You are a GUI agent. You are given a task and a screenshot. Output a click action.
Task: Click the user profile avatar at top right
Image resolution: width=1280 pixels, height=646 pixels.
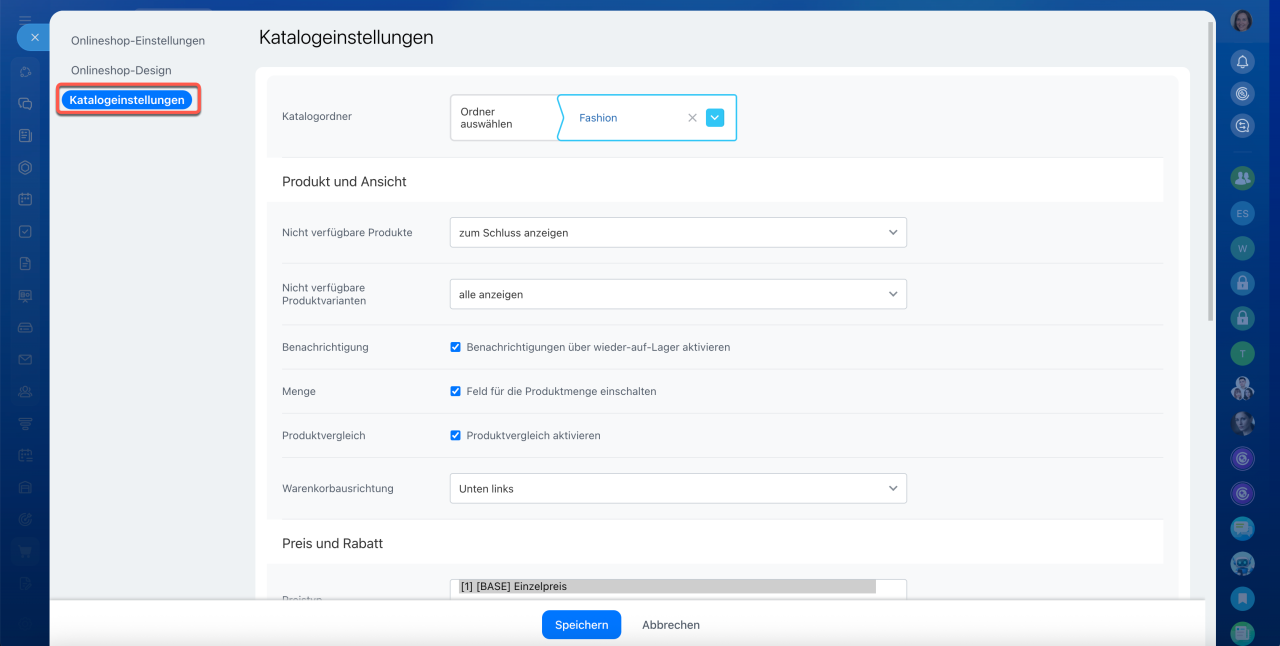[1242, 21]
